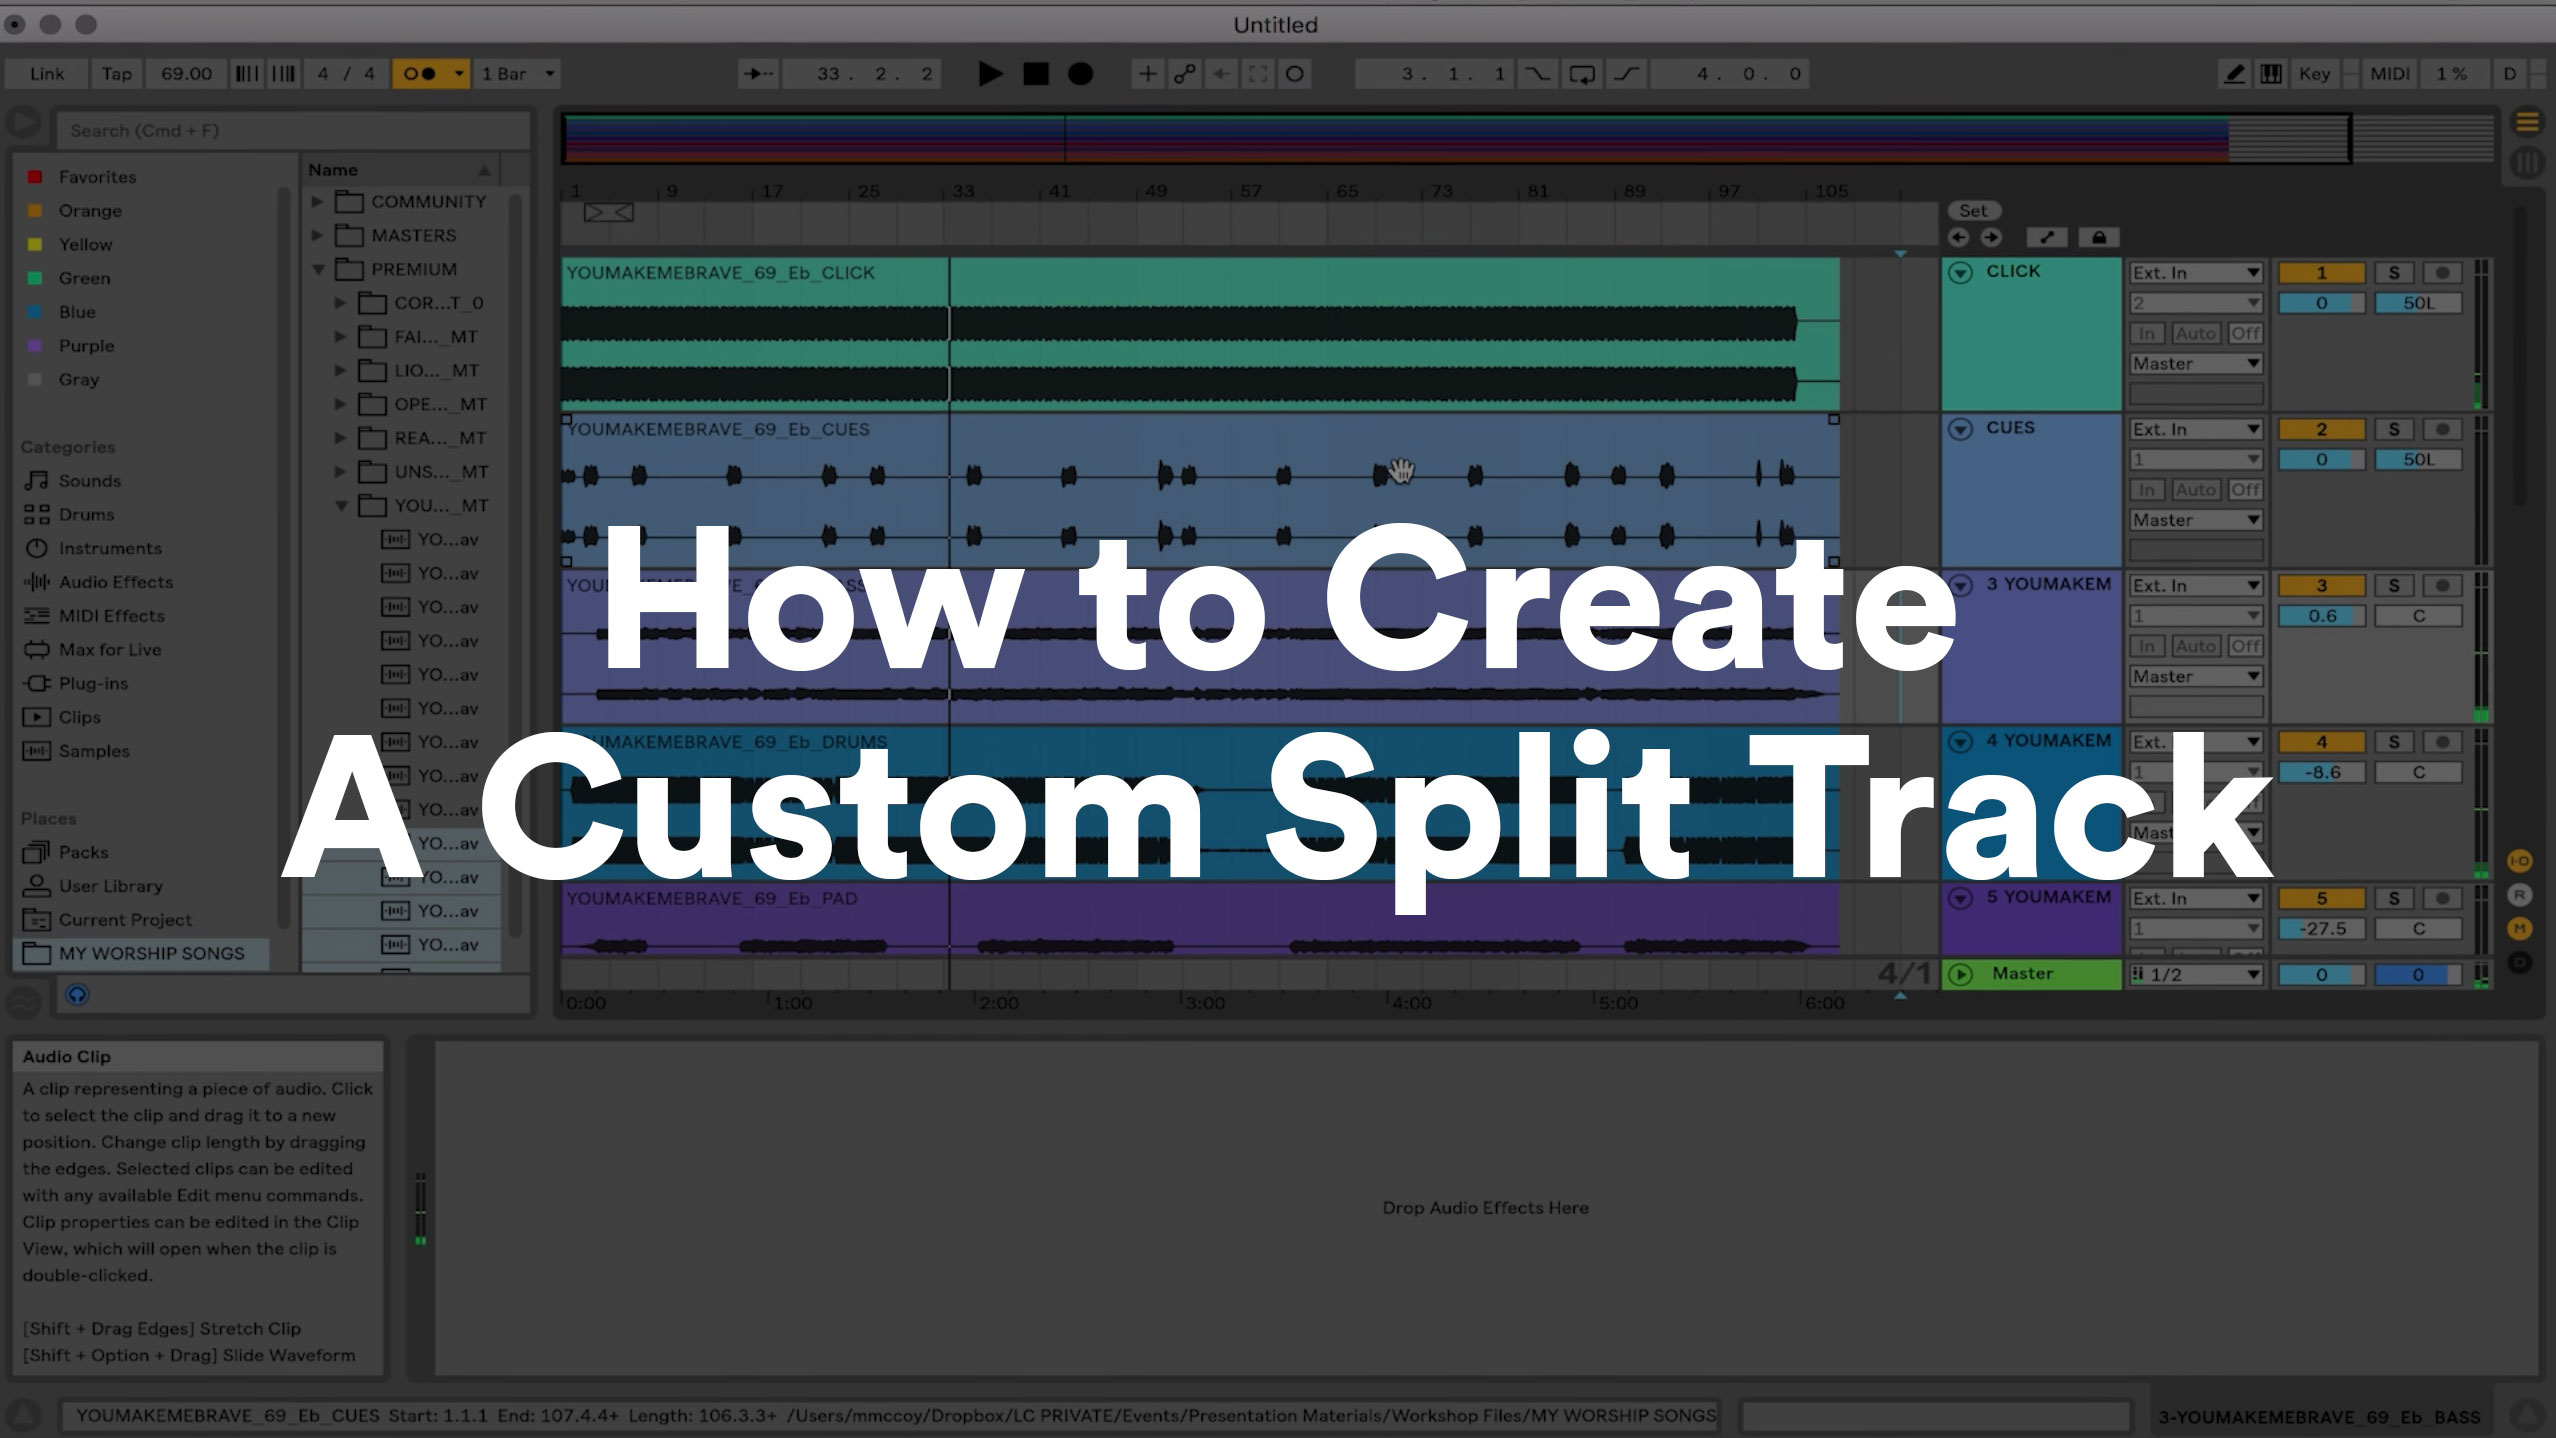
Task: Click the Play button to start playback
Action: (x=988, y=74)
